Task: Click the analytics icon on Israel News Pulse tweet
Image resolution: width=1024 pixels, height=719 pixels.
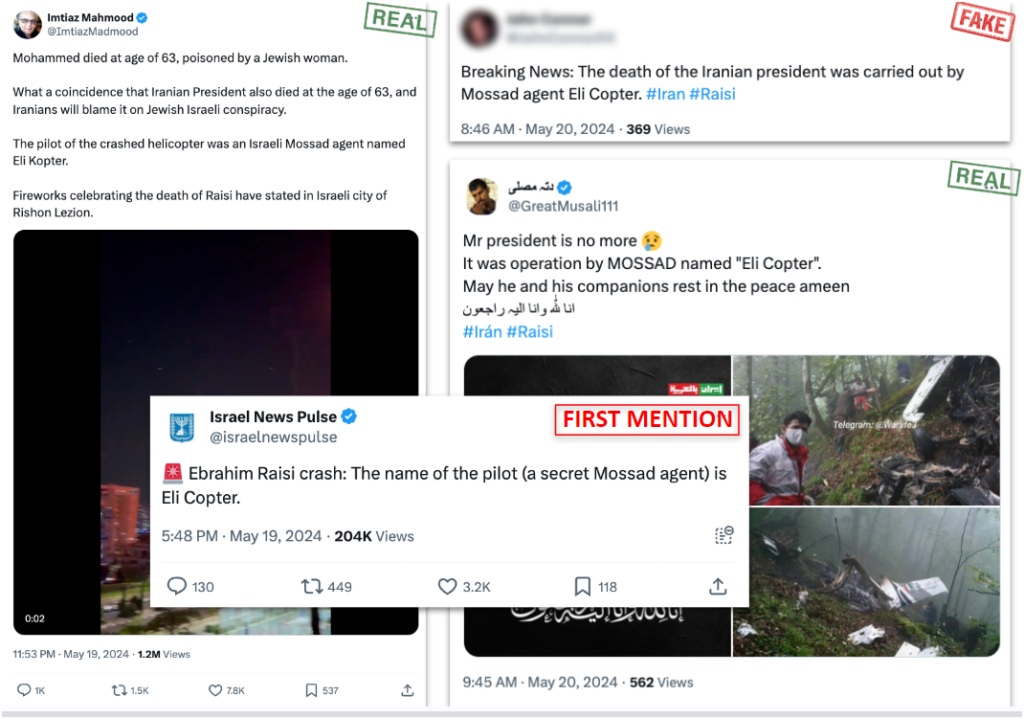Action: click(x=724, y=535)
